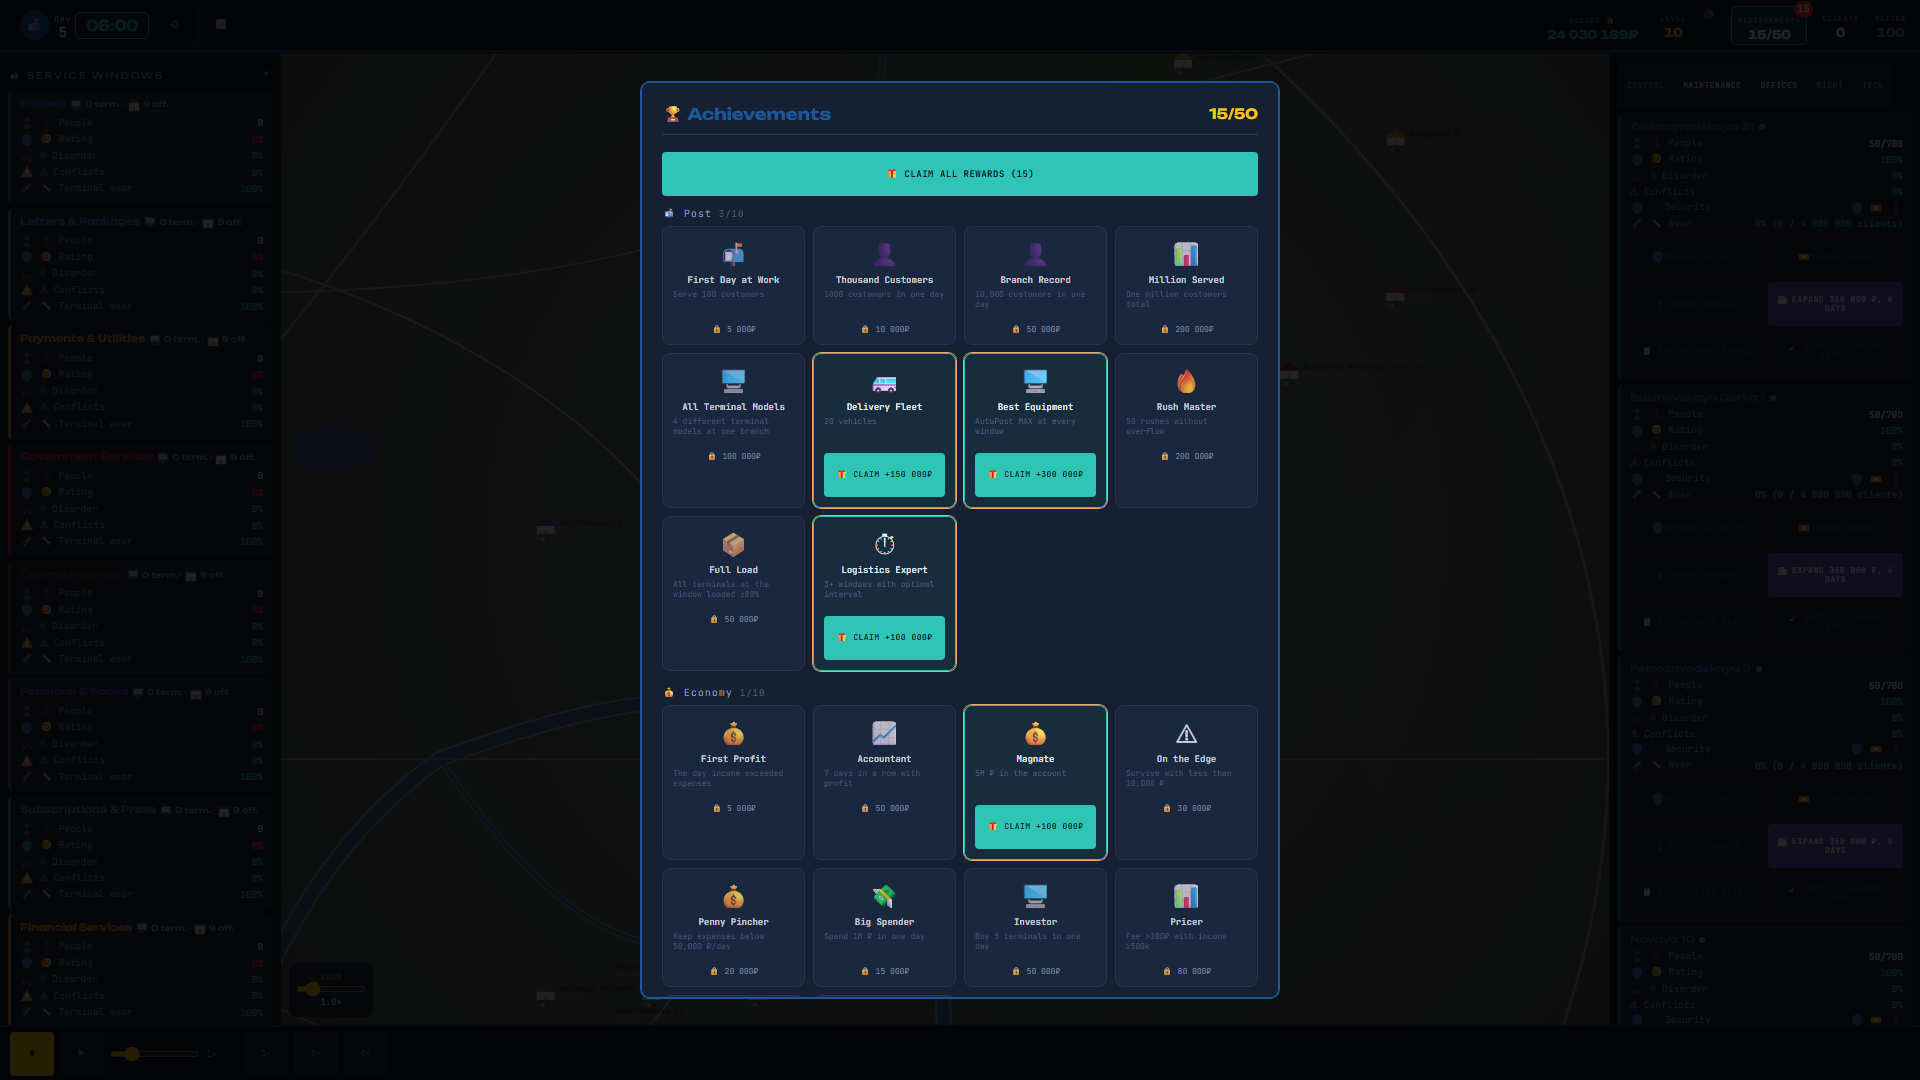This screenshot has height=1080, width=1920.
Task: Click the game speed slider handle
Action: click(x=131, y=1053)
